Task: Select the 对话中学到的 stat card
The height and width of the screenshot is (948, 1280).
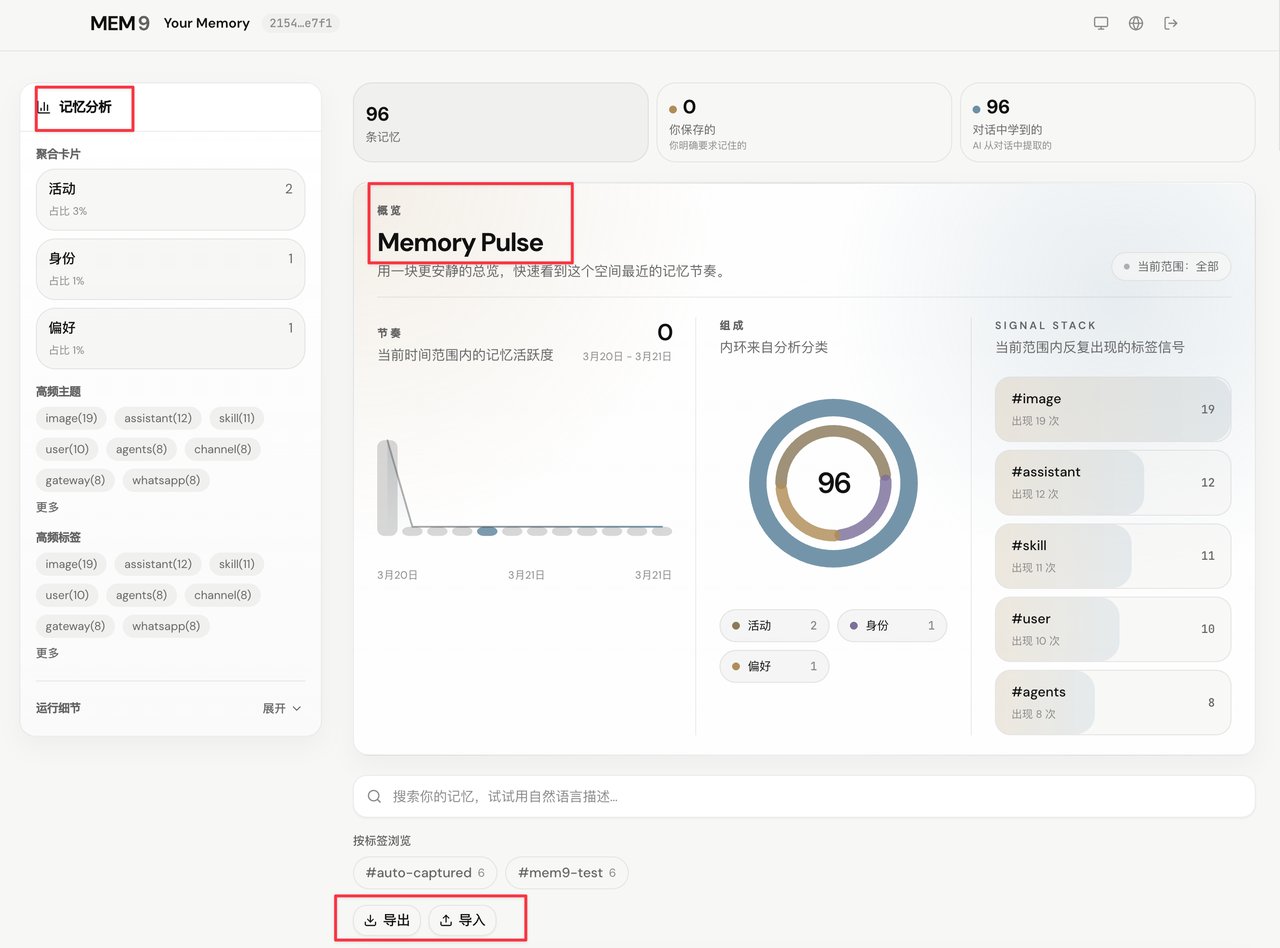Action: pyautogui.click(x=1107, y=122)
